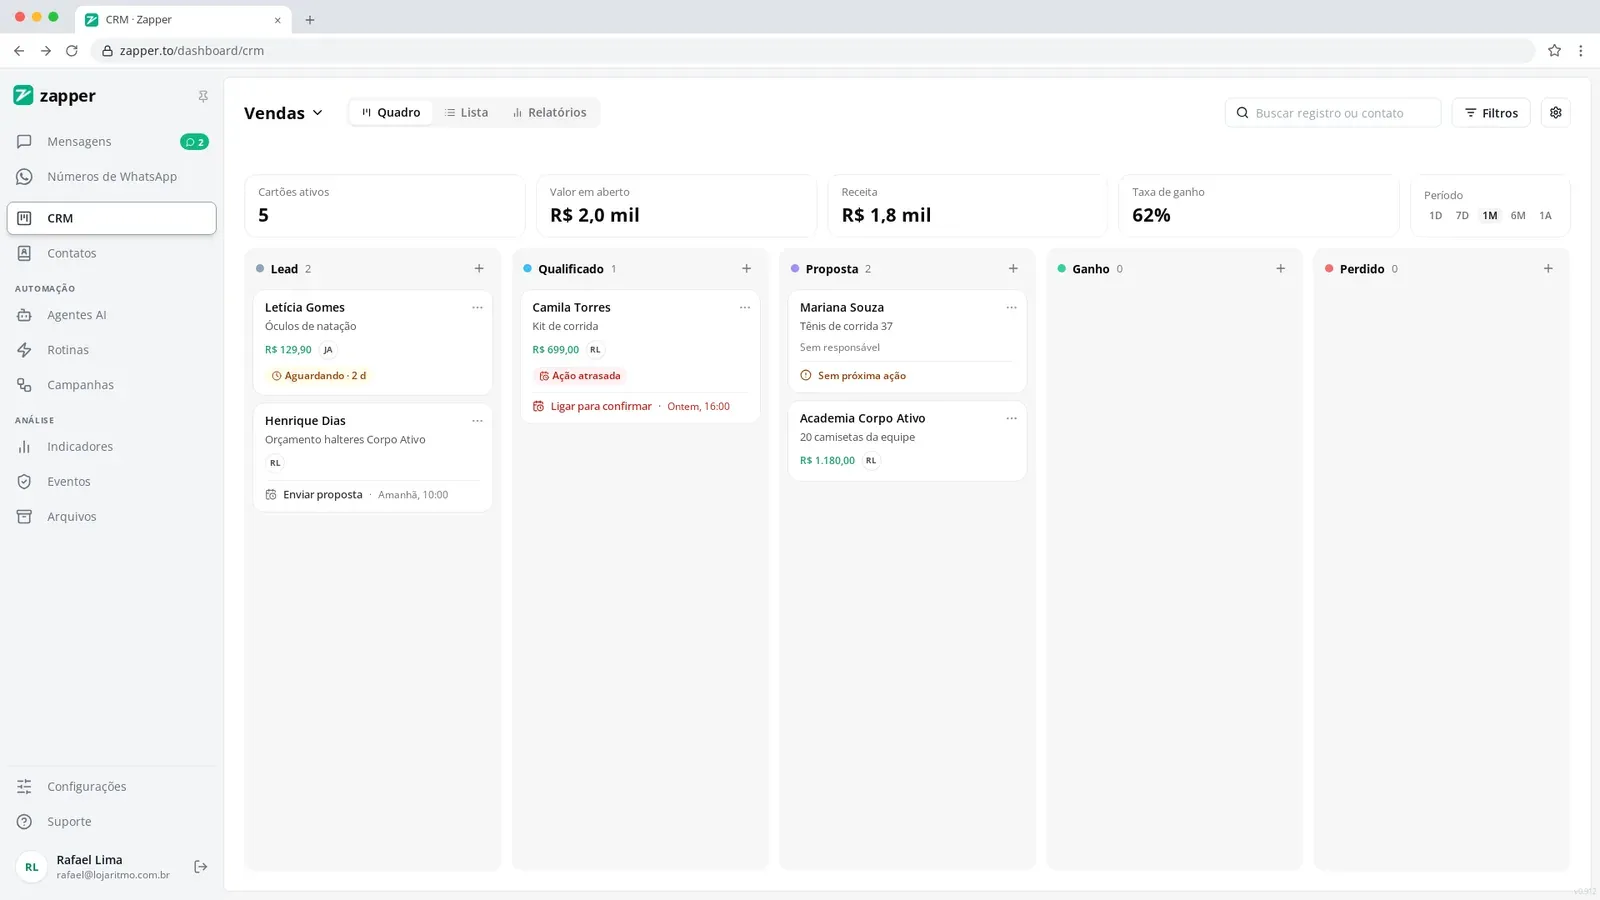Click the browser address bar
This screenshot has width=1600, height=900.
812,51
